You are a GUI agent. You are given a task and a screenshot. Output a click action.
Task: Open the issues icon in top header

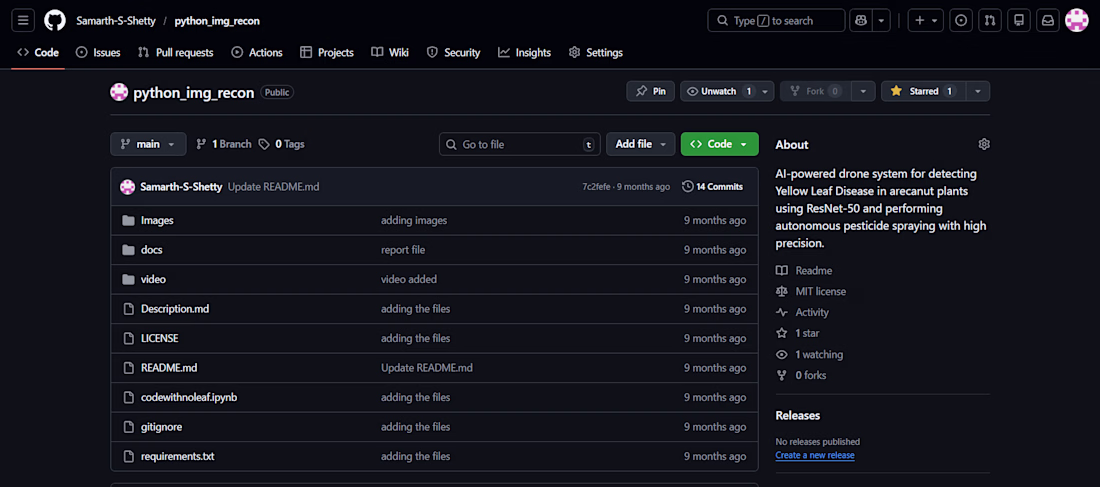(961, 20)
